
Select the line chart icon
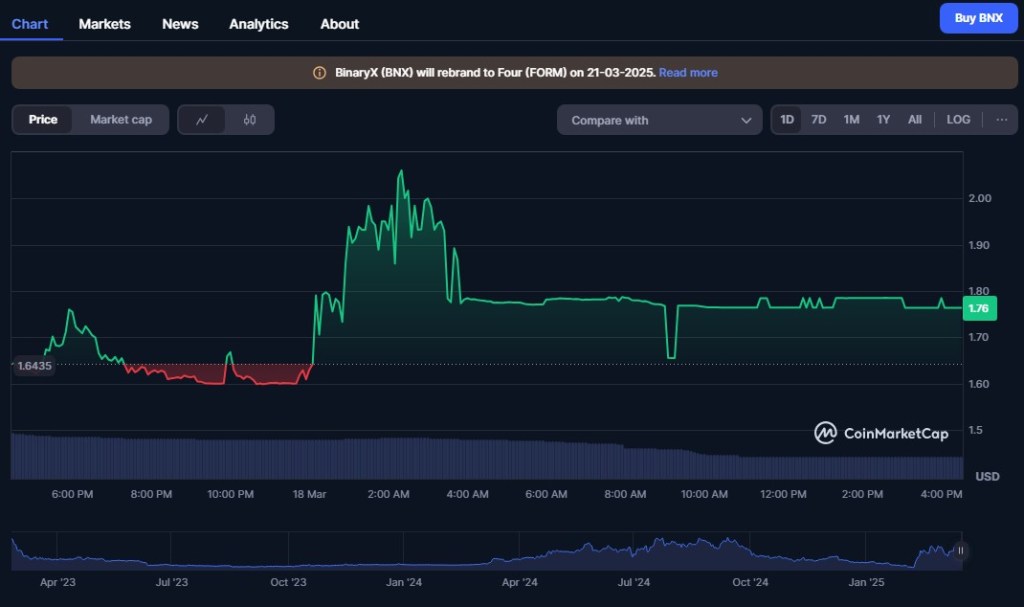pos(202,120)
